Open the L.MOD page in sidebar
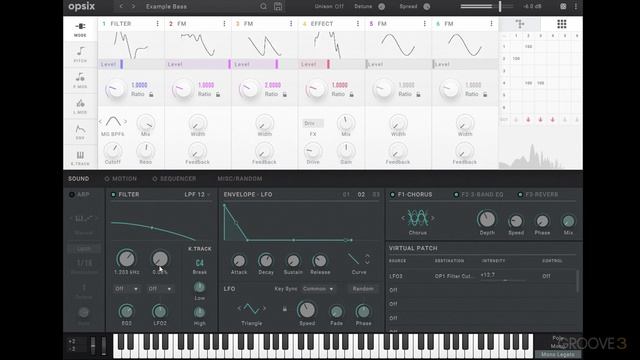Image resolution: width=640 pixels, height=360 pixels. (x=80, y=106)
